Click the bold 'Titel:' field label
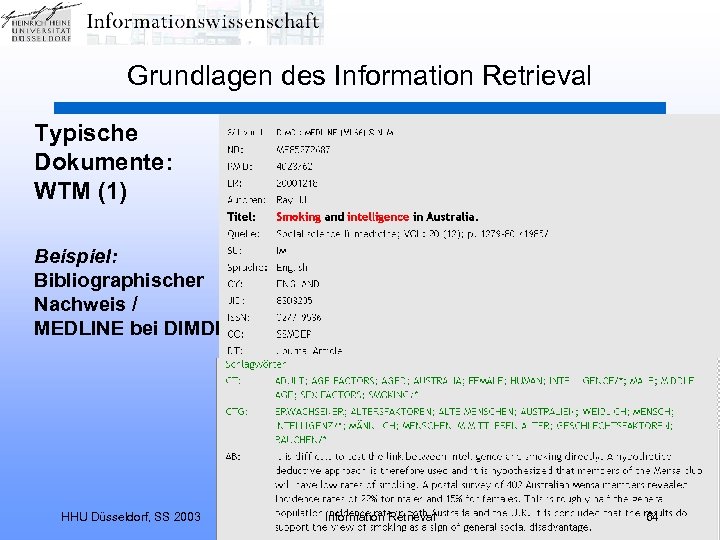The height and width of the screenshot is (540, 720). (x=241, y=217)
